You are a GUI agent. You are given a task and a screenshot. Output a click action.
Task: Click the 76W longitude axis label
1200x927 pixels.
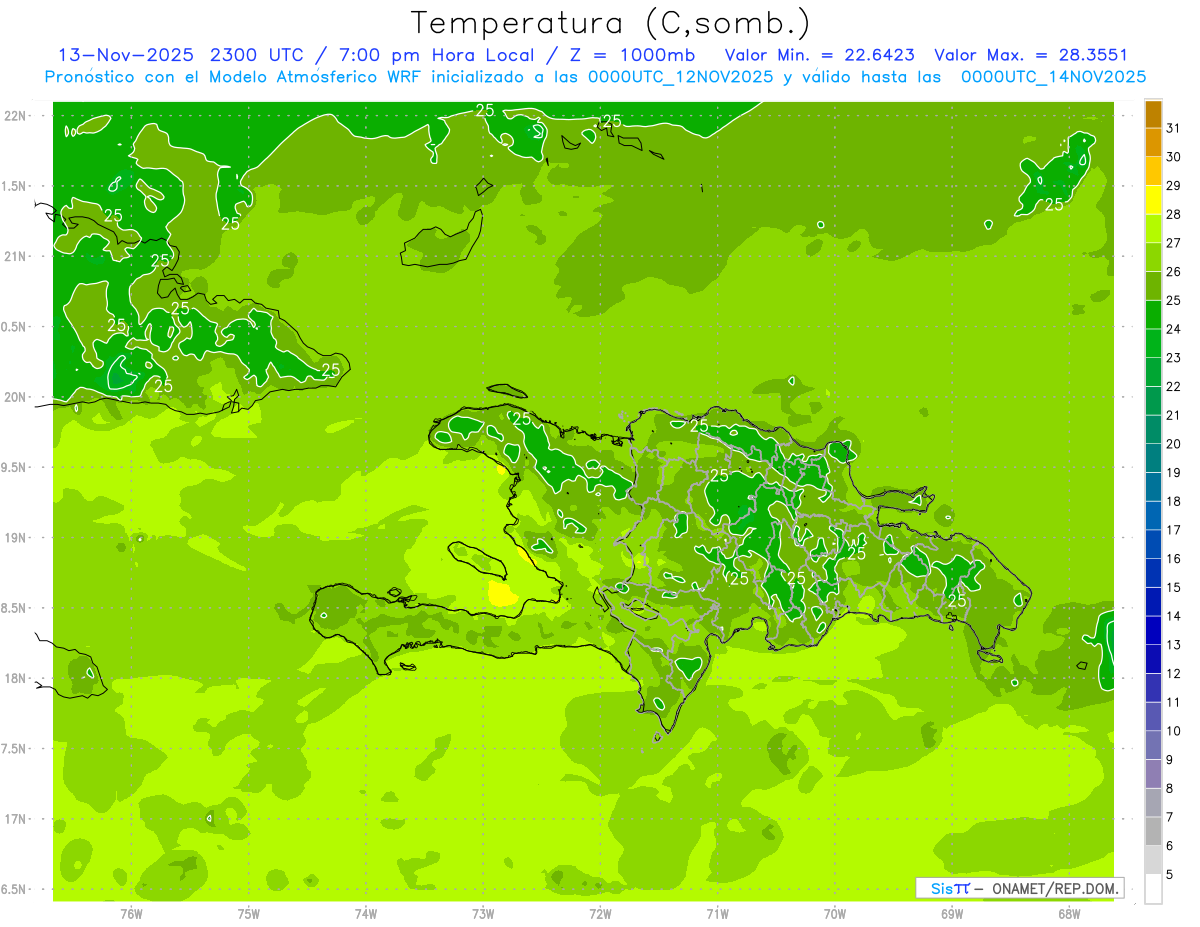click(x=131, y=913)
